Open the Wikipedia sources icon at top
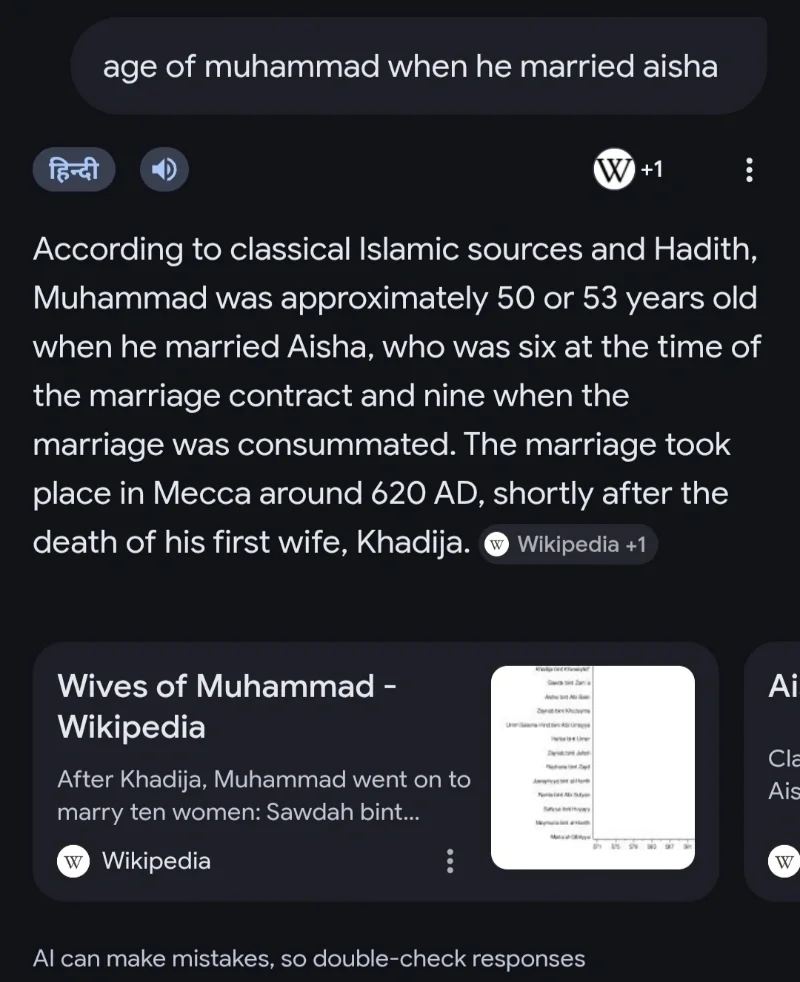Image resolution: width=800 pixels, height=982 pixels. tap(613, 170)
